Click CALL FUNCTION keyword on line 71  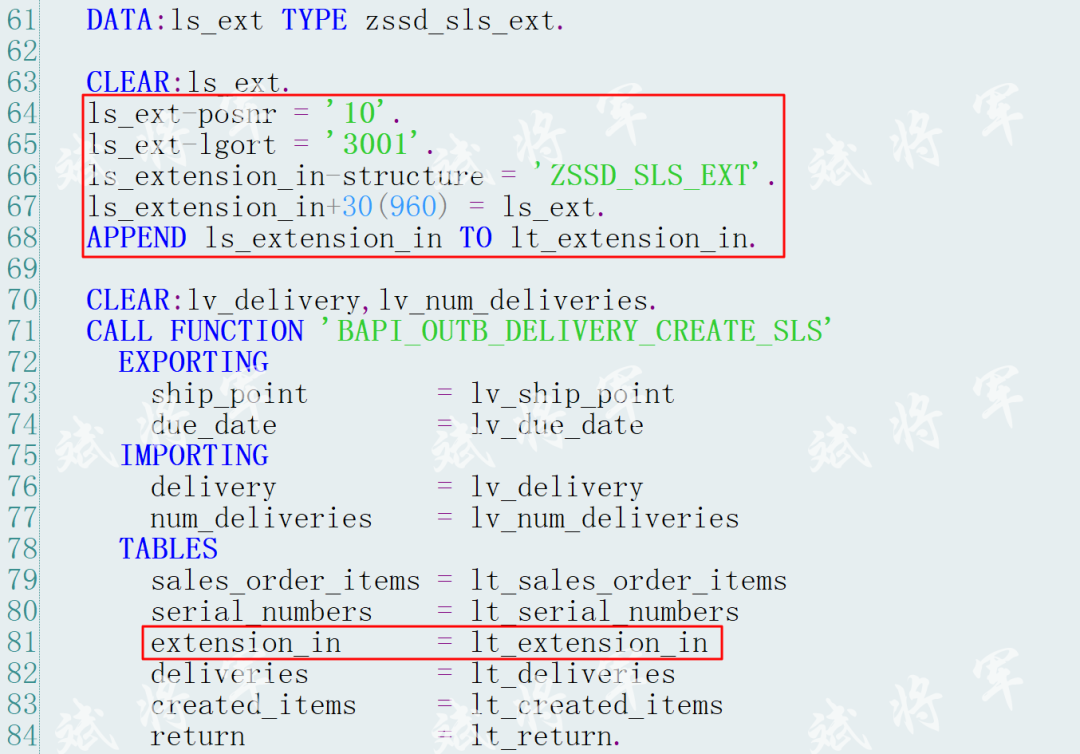click(195, 331)
